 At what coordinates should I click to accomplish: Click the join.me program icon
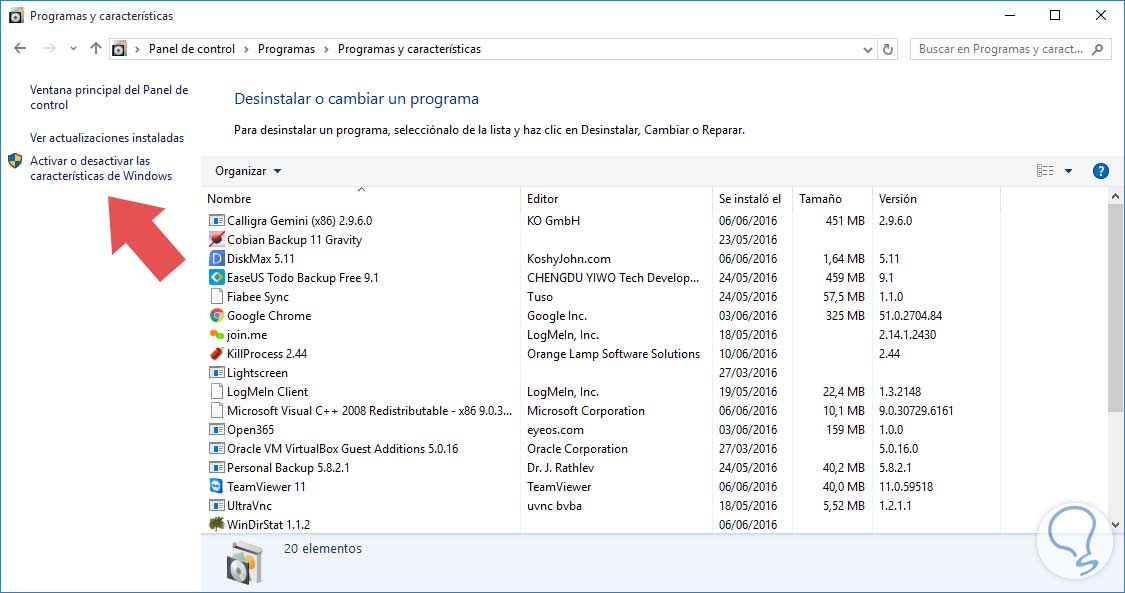point(217,335)
